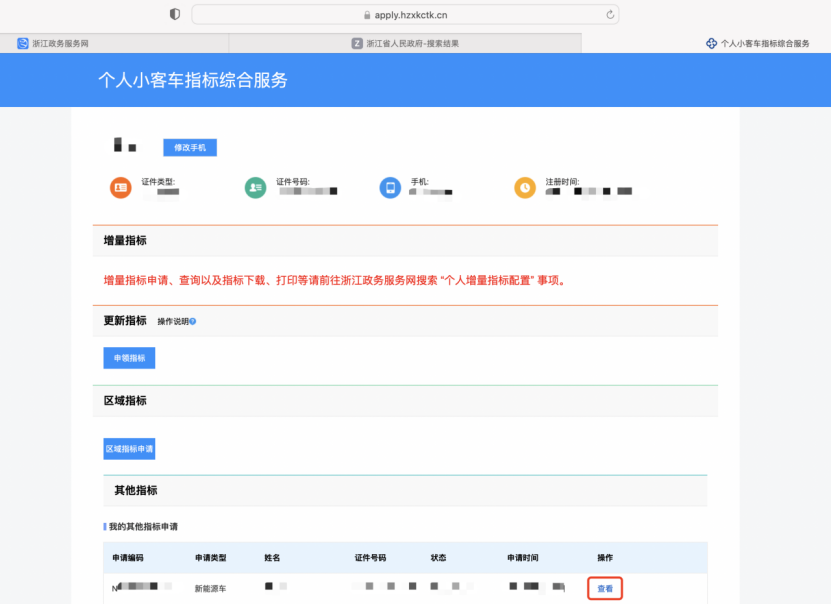This screenshot has width=831, height=605.
Task: Switch to the 浙江省人民政府-搜索结果 tab
Action: pyautogui.click(x=405, y=43)
